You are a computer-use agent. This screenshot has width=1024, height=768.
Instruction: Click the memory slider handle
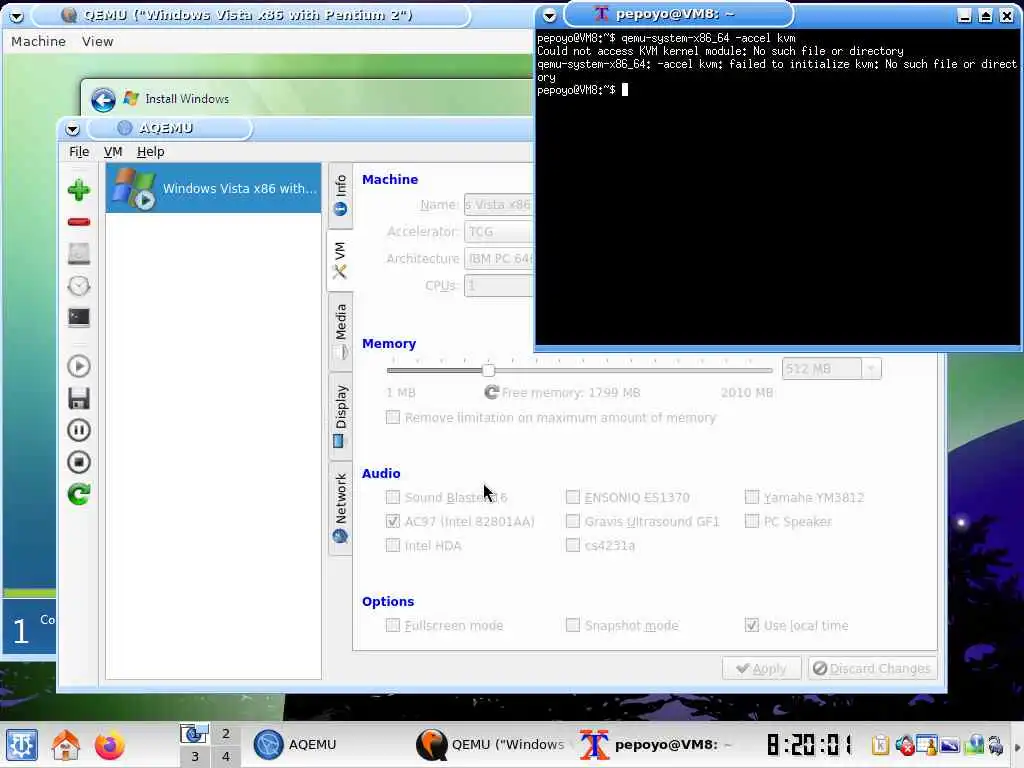coord(488,370)
